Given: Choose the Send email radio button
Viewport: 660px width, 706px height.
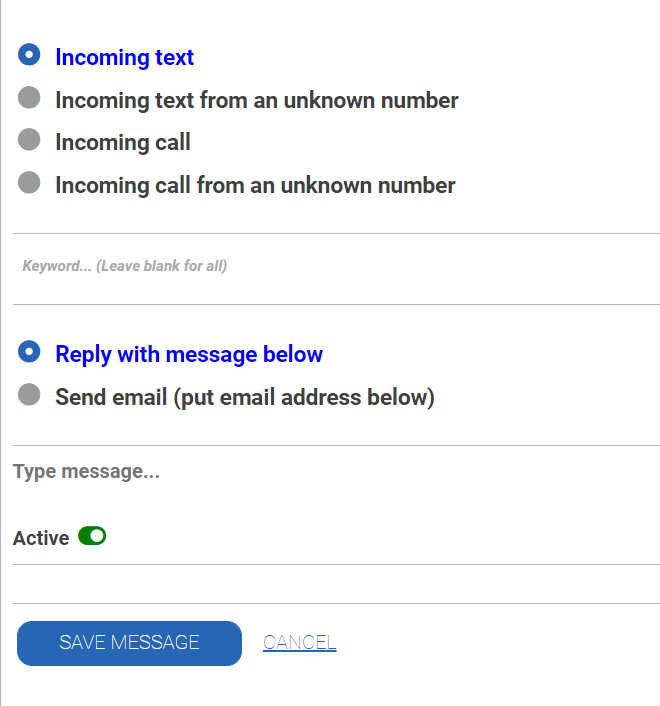Looking at the screenshot, I should point(29,395).
